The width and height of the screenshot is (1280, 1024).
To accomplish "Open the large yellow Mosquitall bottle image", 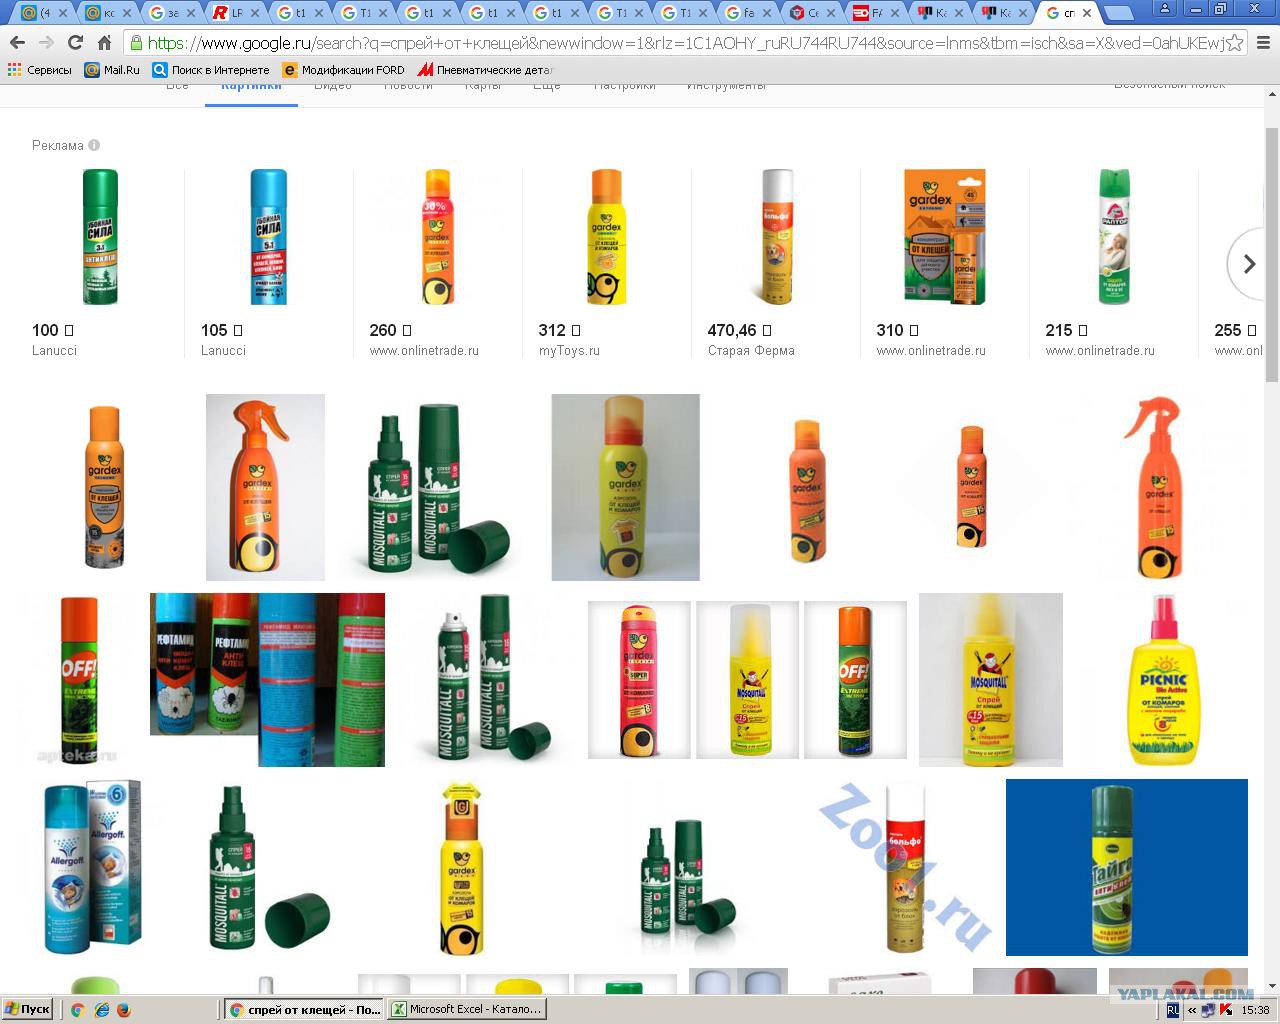I will (x=991, y=680).
